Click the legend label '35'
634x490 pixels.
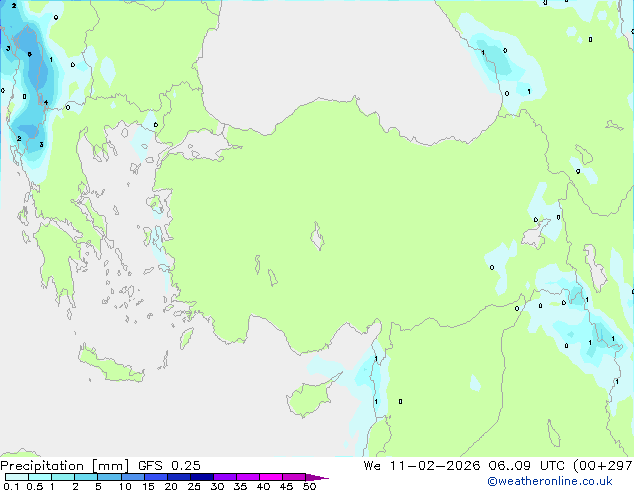[240, 486]
